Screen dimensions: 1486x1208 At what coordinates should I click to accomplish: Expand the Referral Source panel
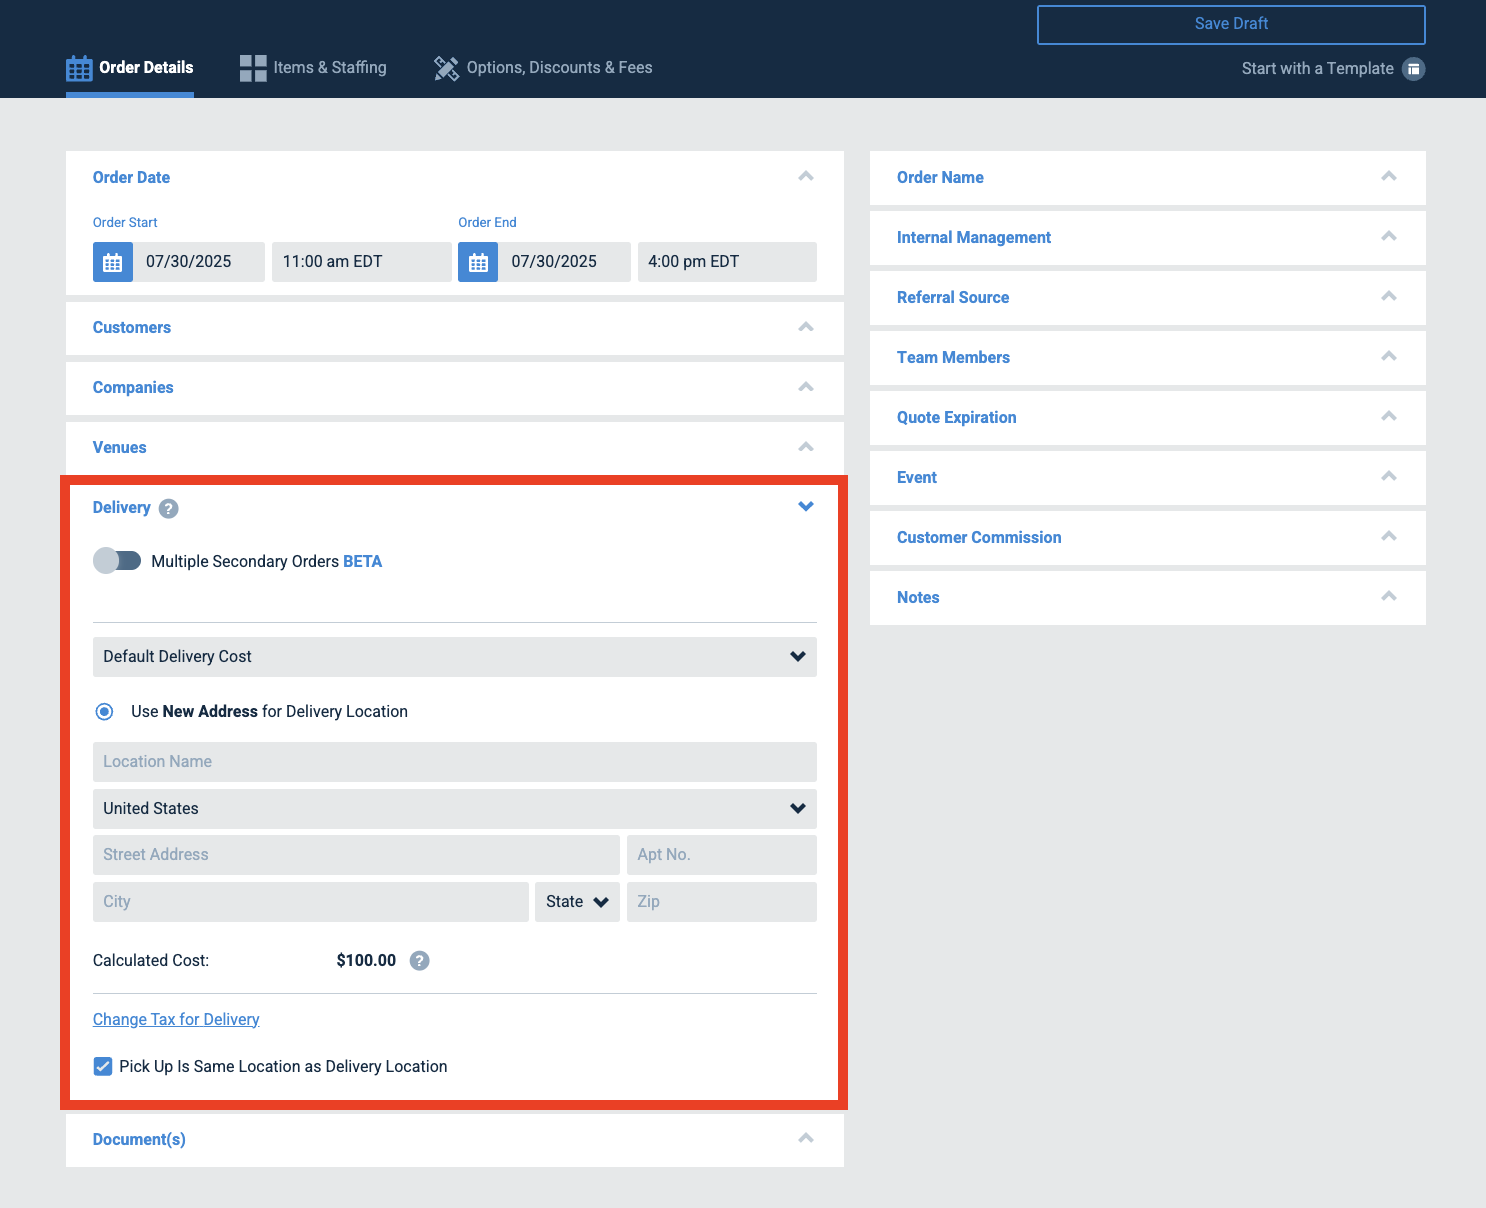(1148, 298)
